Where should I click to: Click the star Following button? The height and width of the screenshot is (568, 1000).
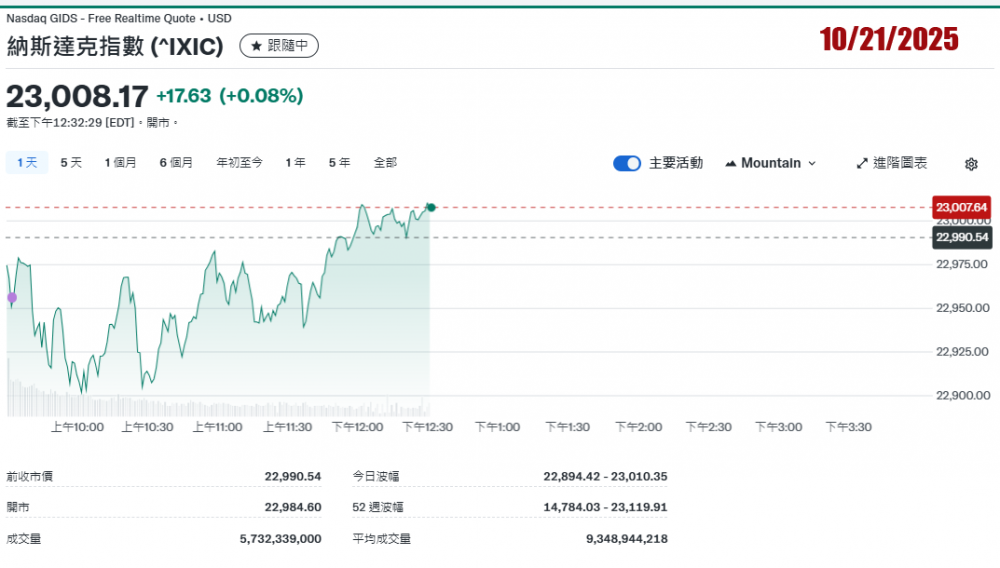coord(279,46)
